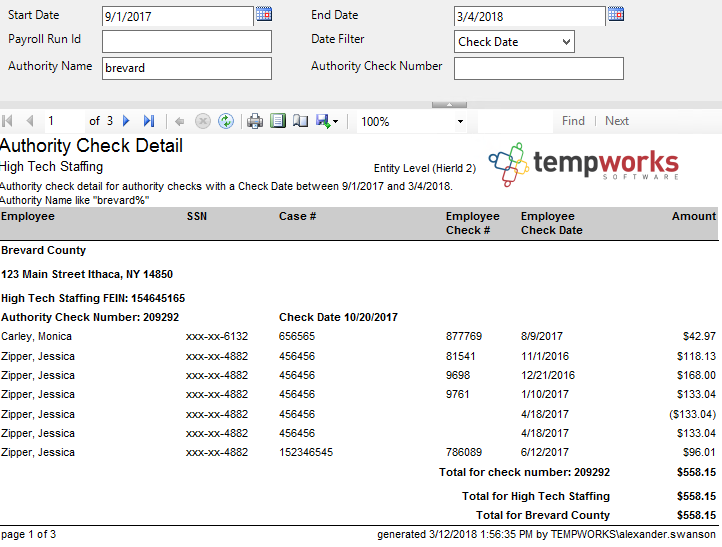Click the stop rendering icon

203,121
